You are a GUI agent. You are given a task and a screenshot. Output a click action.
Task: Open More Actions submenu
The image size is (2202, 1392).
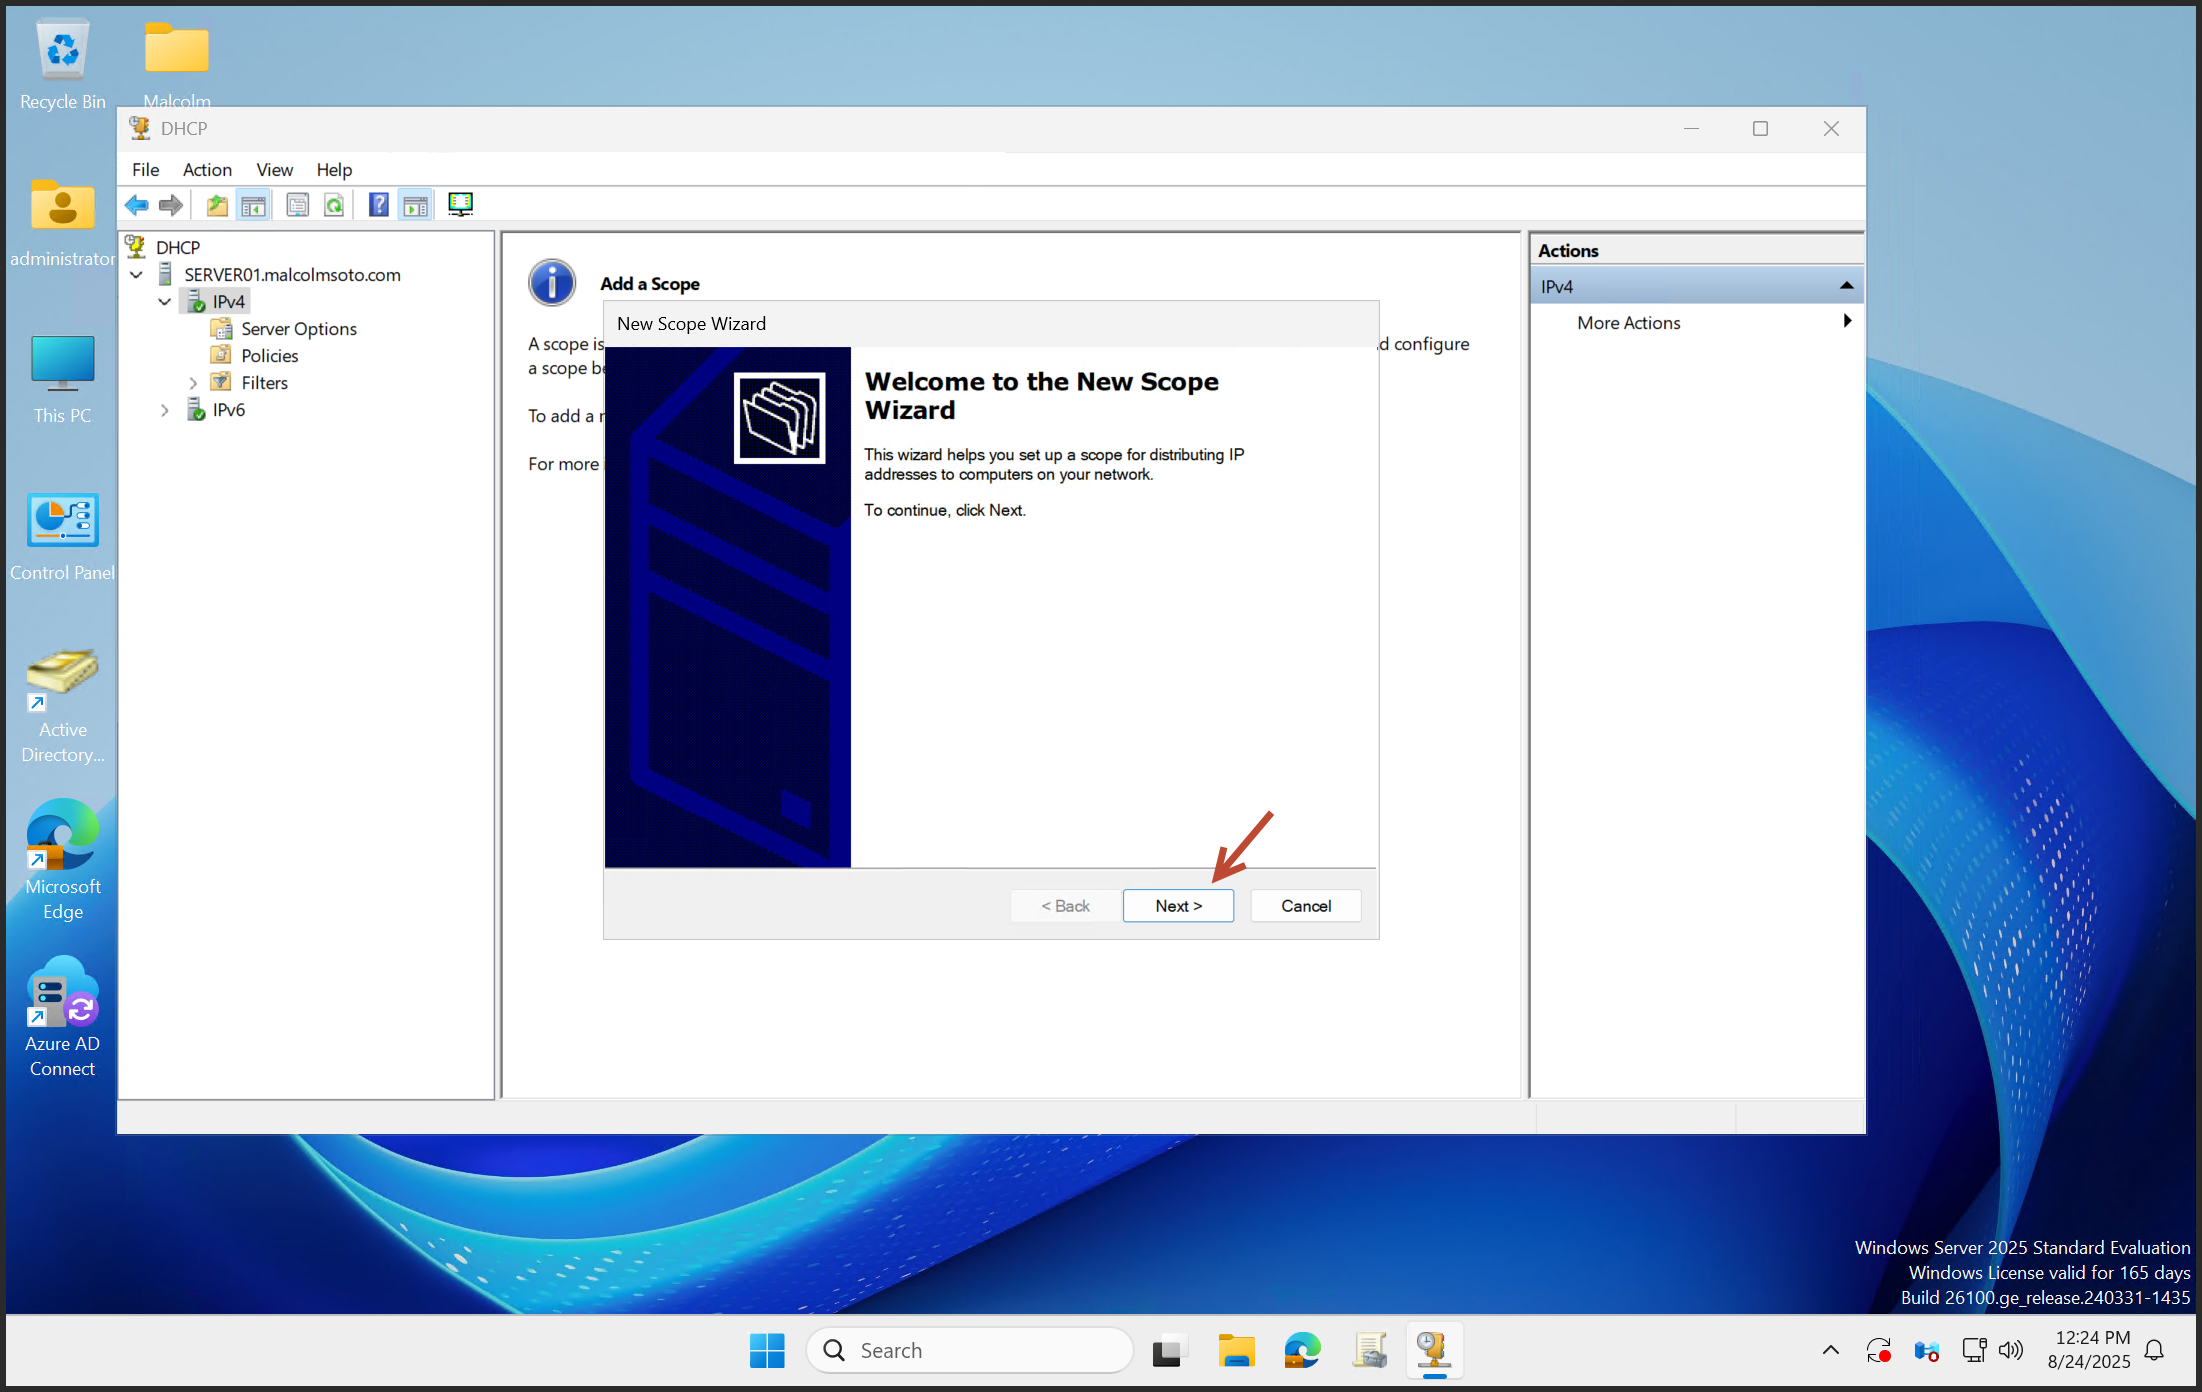click(1628, 323)
